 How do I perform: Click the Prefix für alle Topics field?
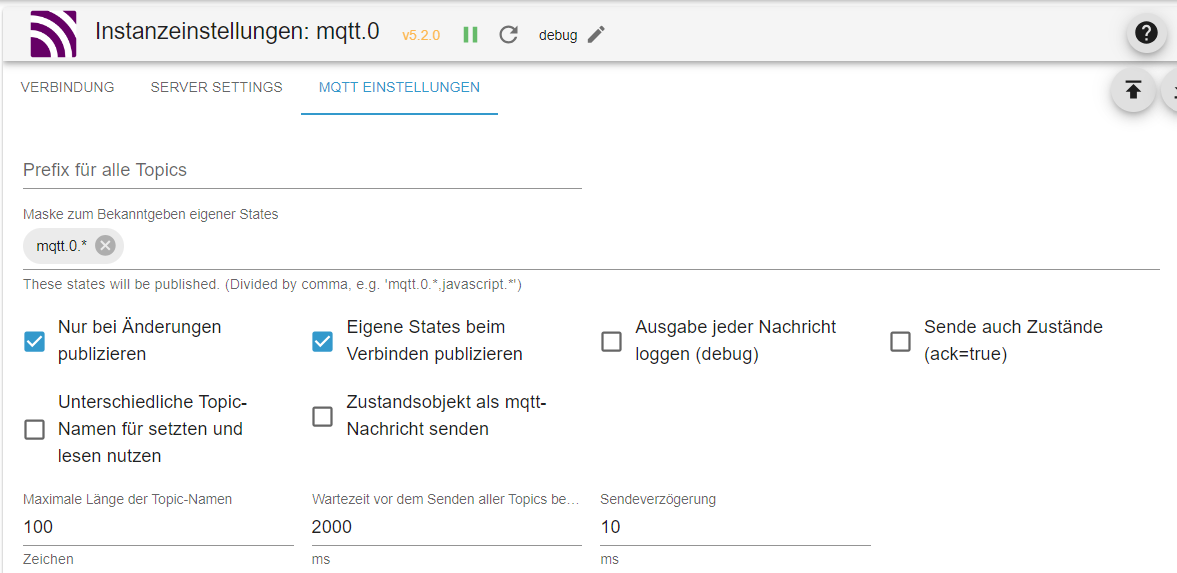(302, 170)
